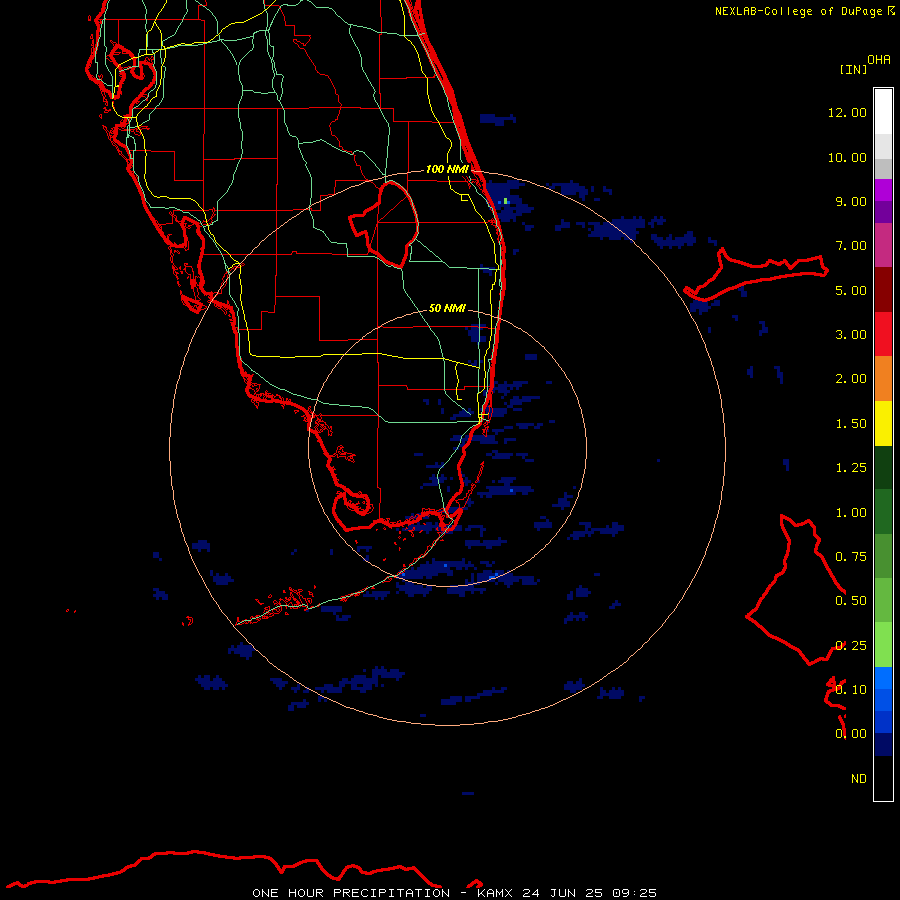Image resolution: width=900 pixels, height=900 pixels.
Task: Click the 10.00 legend value
Action: (847, 157)
